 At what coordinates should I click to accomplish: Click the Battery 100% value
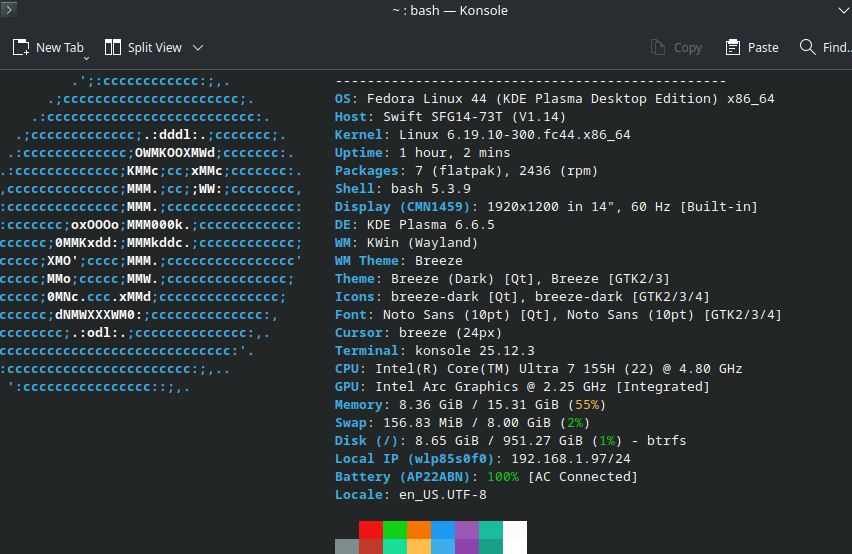tap(503, 476)
